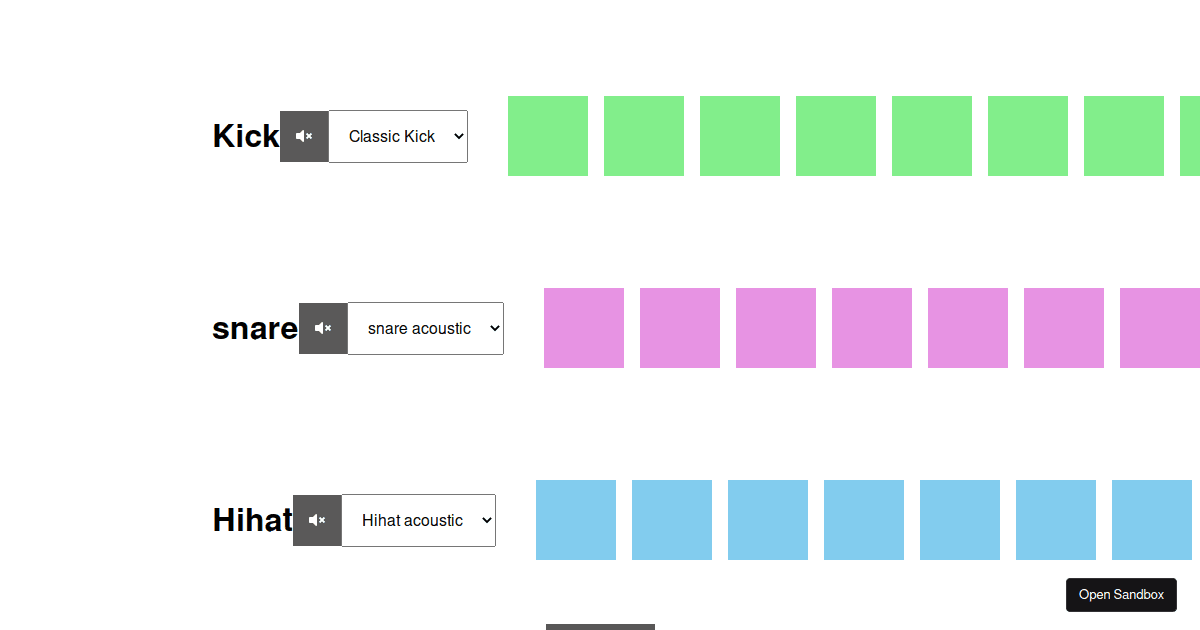The height and width of the screenshot is (630, 1200).
Task: Toggle the fourth snare step pad
Action: pos(872,328)
